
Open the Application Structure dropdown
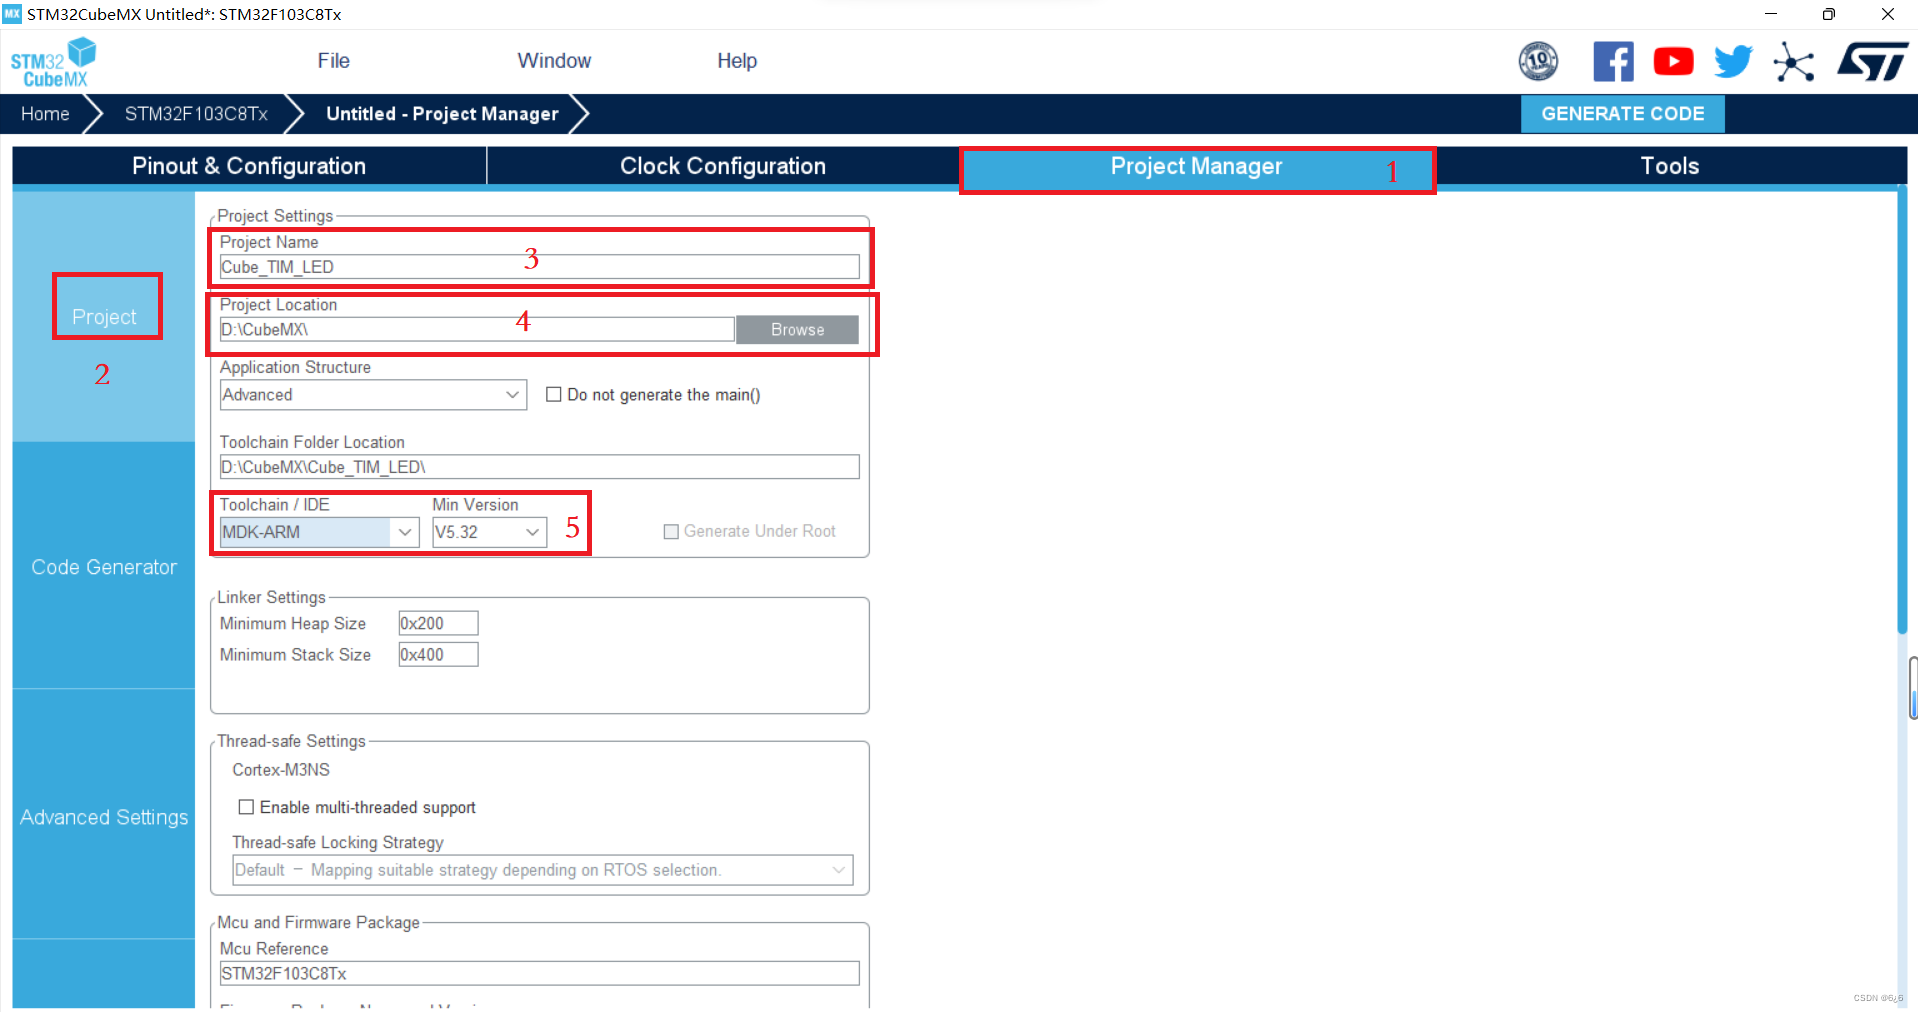pos(373,394)
